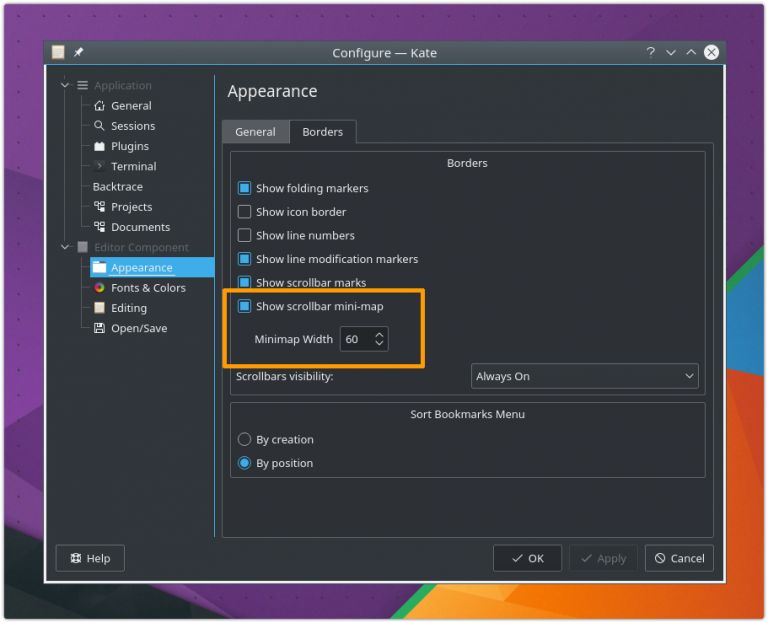The width and height of the screenshot is (768, 623).
Task: Switch to the General tab
Action: (255, 132)
